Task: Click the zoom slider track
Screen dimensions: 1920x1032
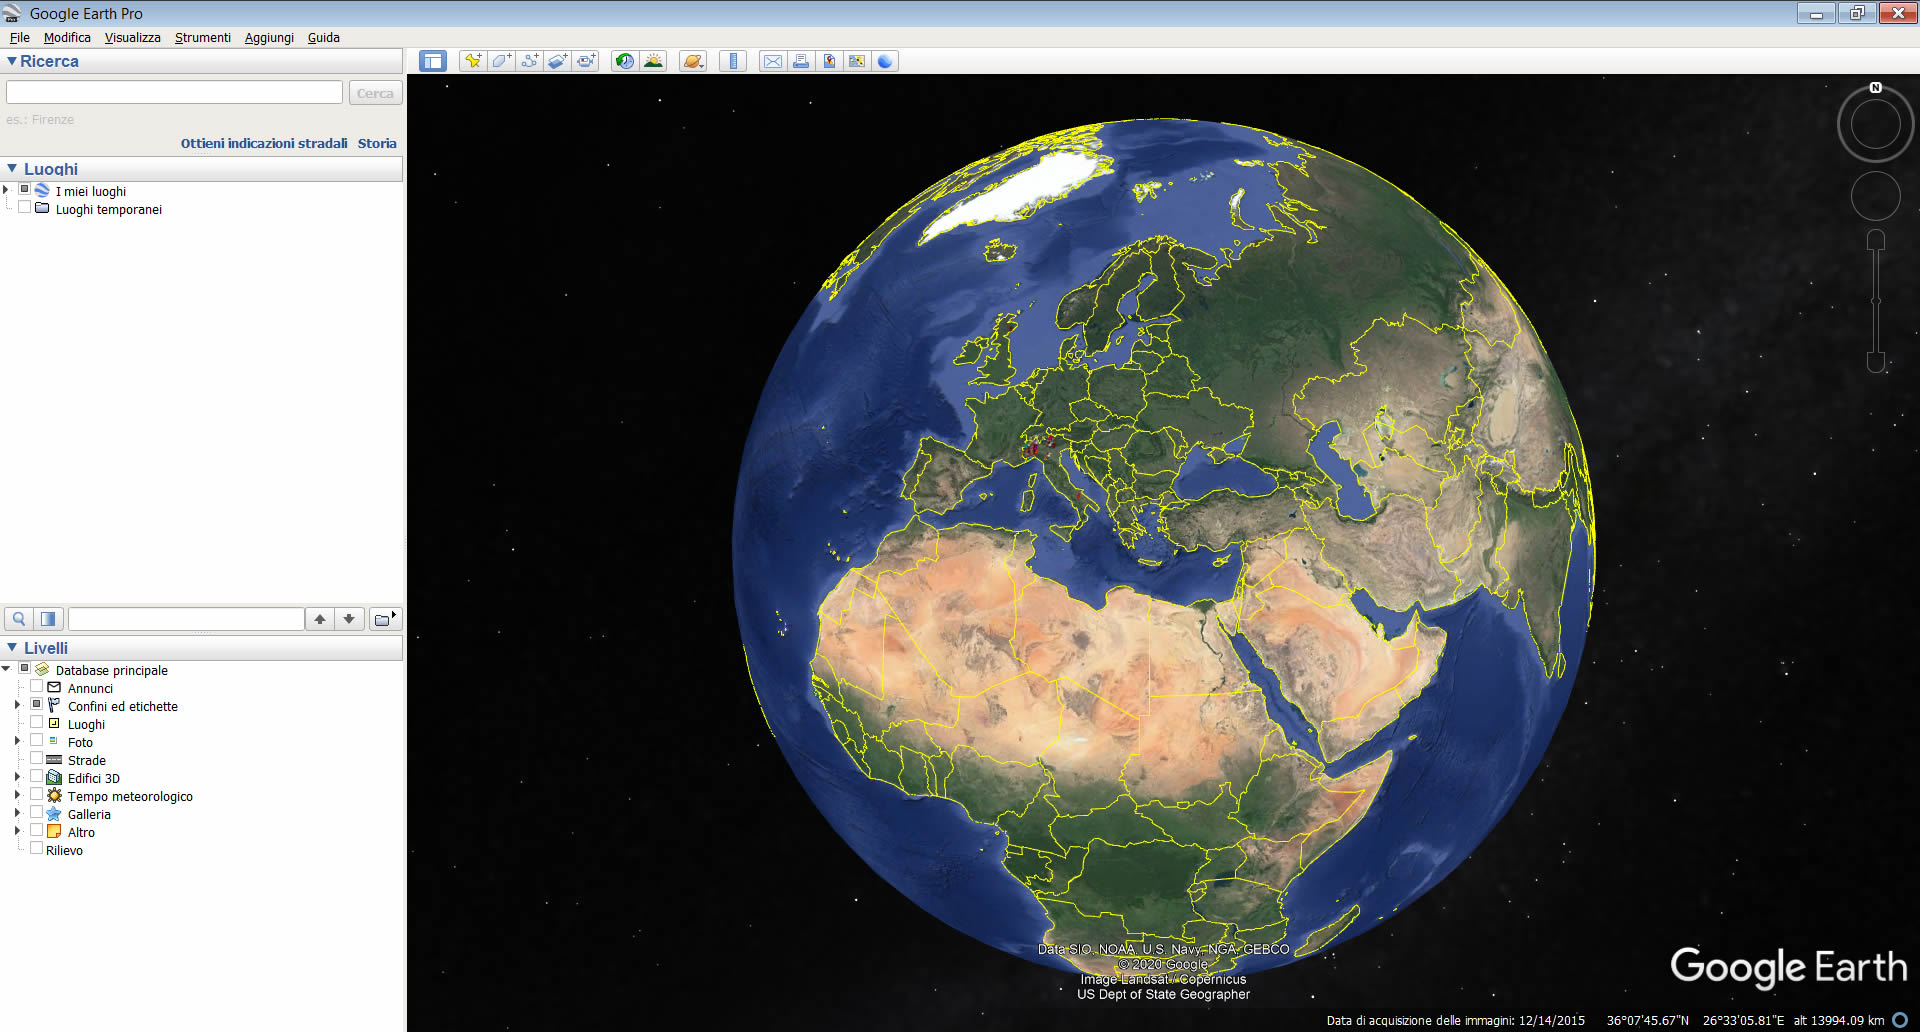Action: (1876, 300)
